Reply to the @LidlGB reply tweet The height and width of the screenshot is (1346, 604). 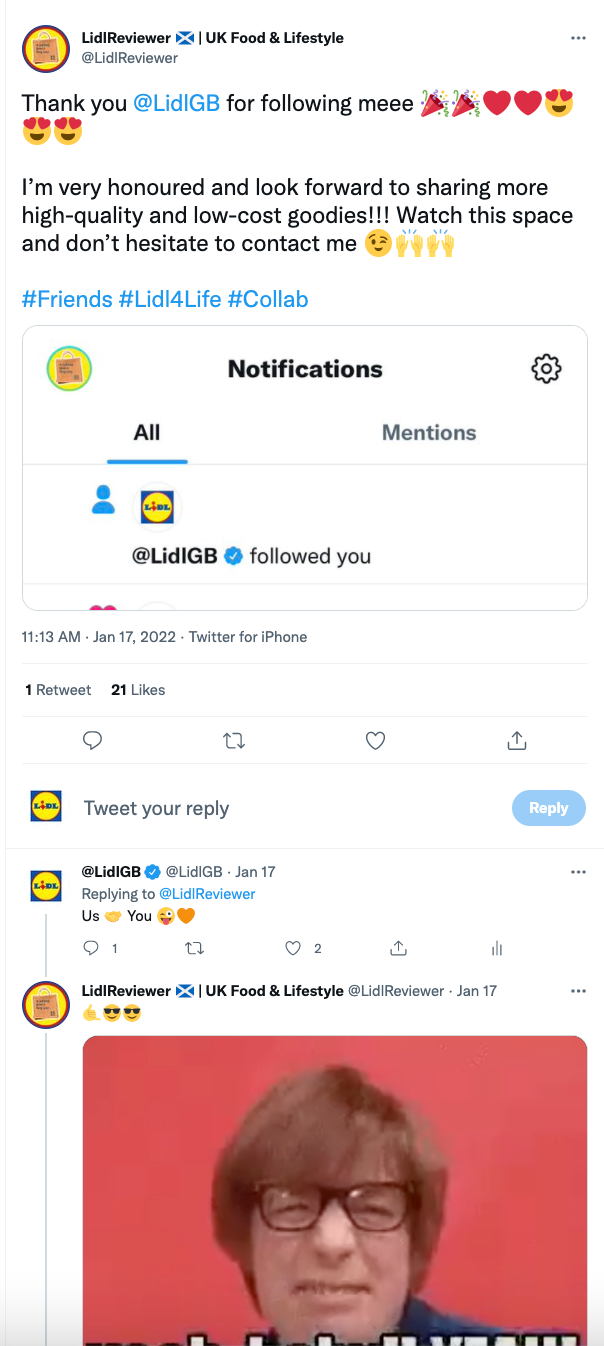click(91, 948)
